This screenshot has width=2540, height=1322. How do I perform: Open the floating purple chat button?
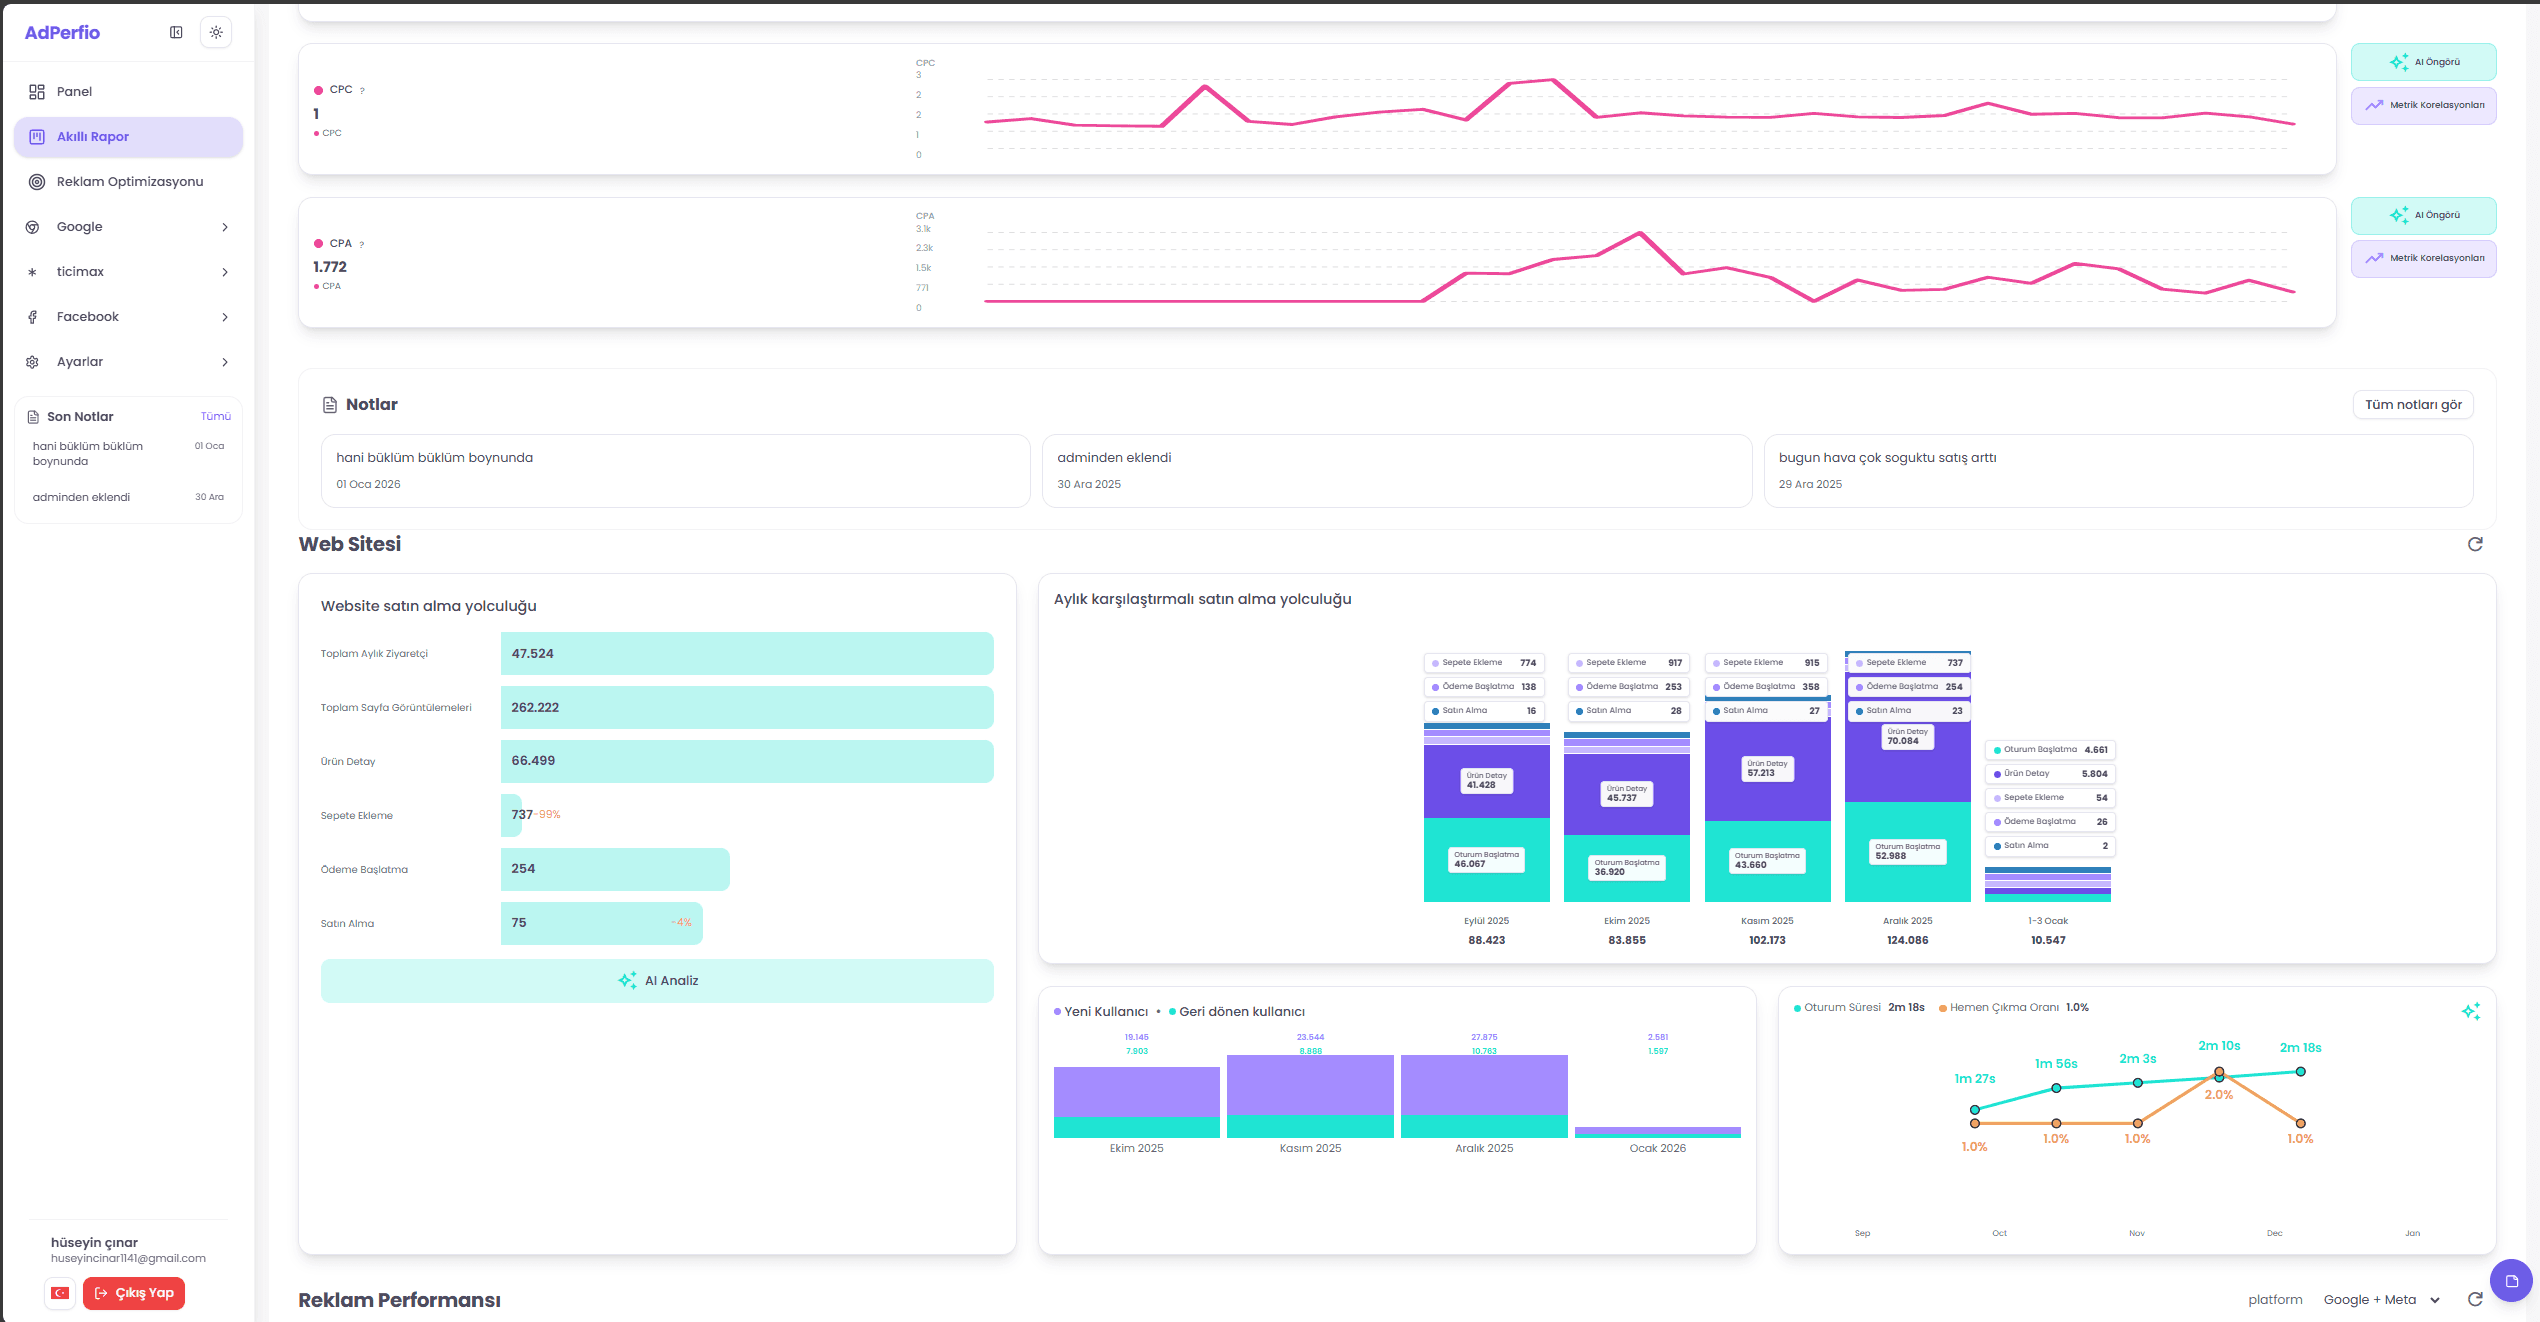(x=2511, y=1280)
